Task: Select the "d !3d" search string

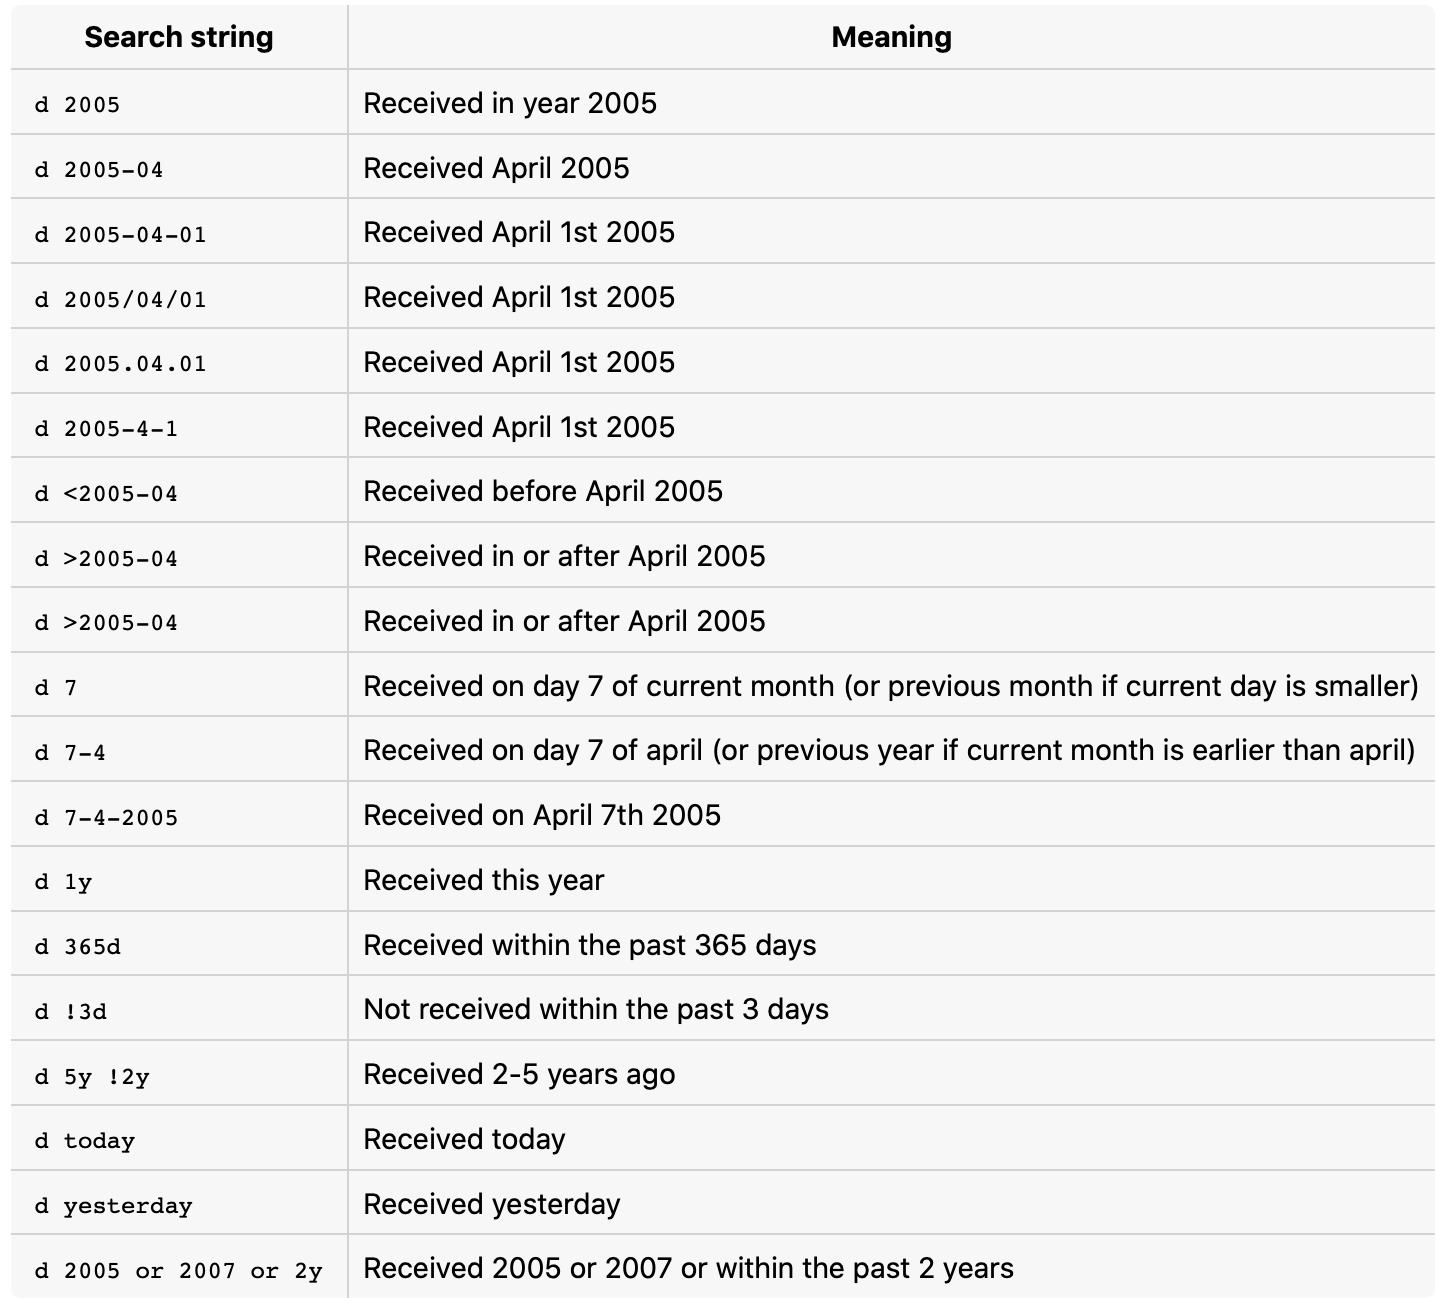Action: tap(70, 1012)
